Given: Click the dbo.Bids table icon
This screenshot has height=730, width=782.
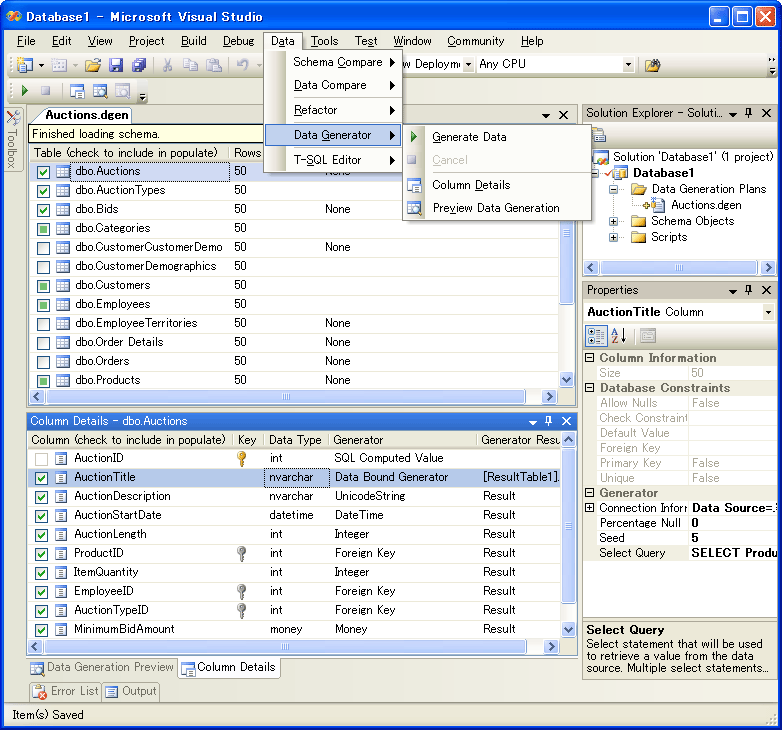Looking at the screenshot, I should [63, 209].
